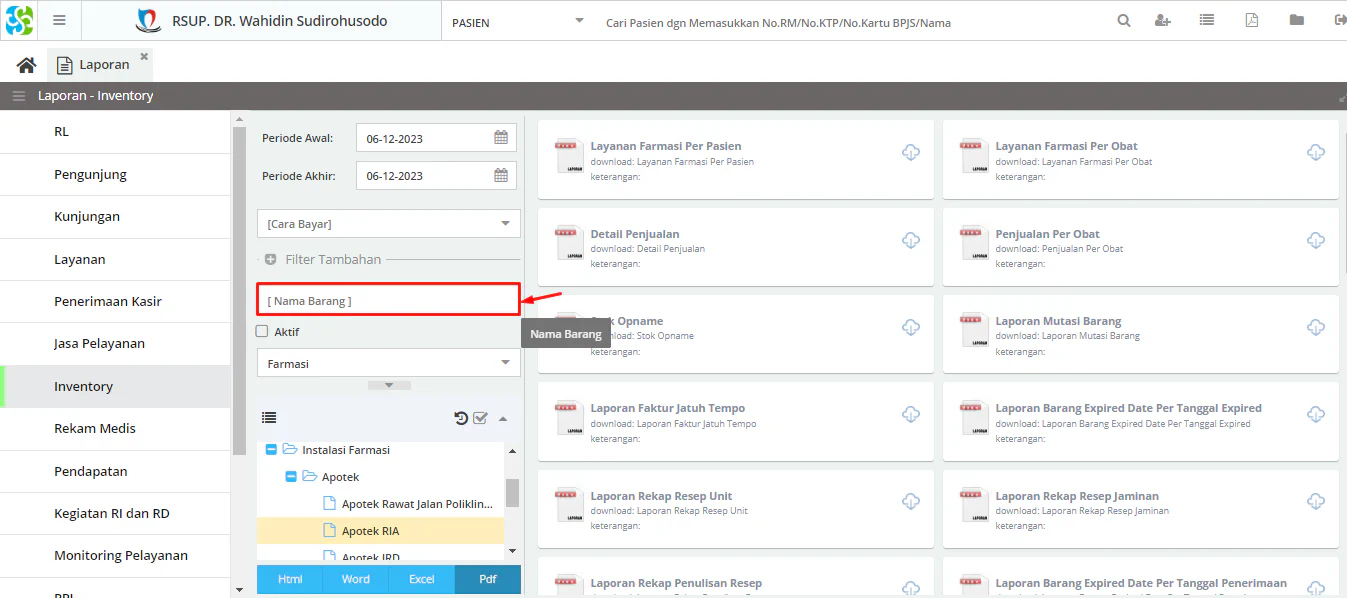This screenshot has height=598, width=1347.
Task: Click the PDF document icon in top toolbar
Action: [1252, 20]
